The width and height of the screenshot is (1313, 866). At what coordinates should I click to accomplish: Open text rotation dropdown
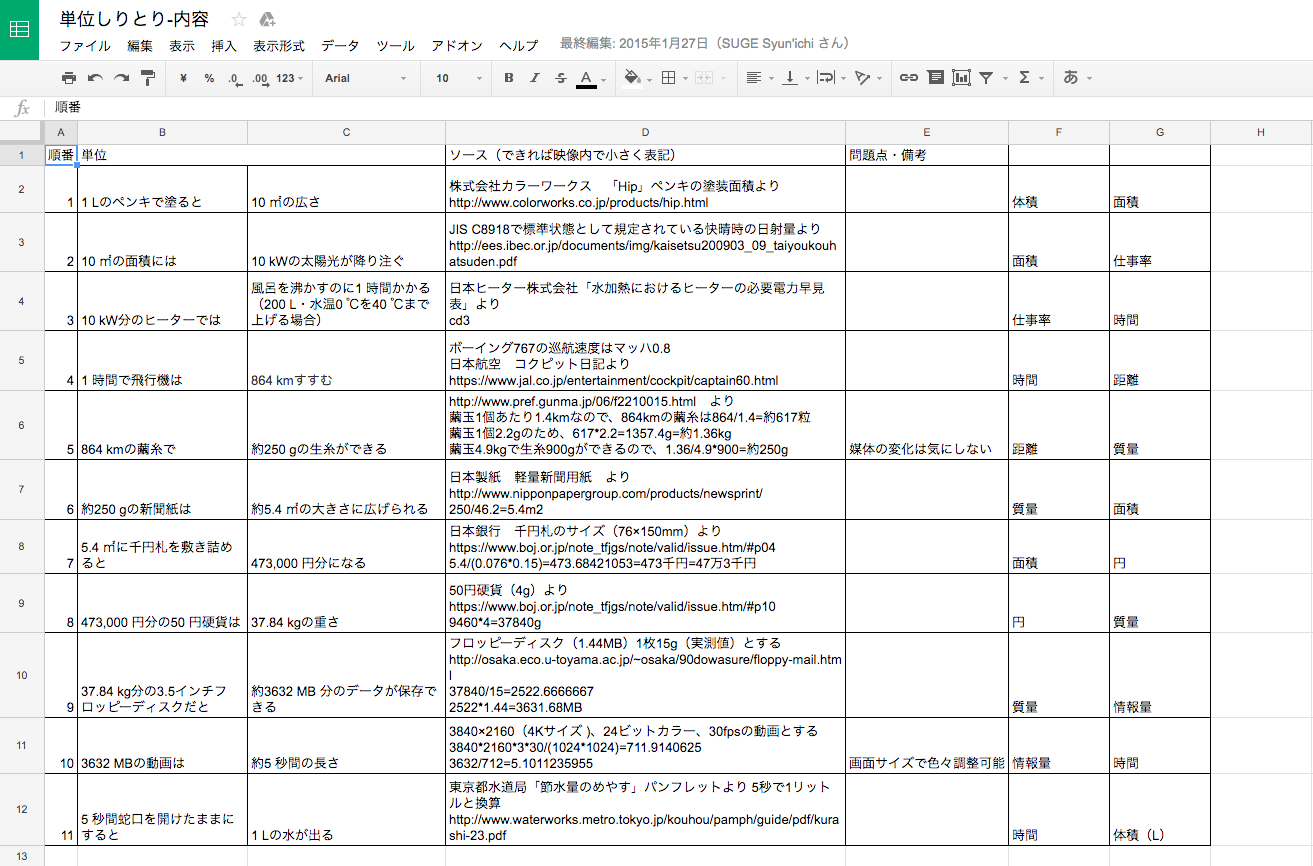click(x=867, y=78)
